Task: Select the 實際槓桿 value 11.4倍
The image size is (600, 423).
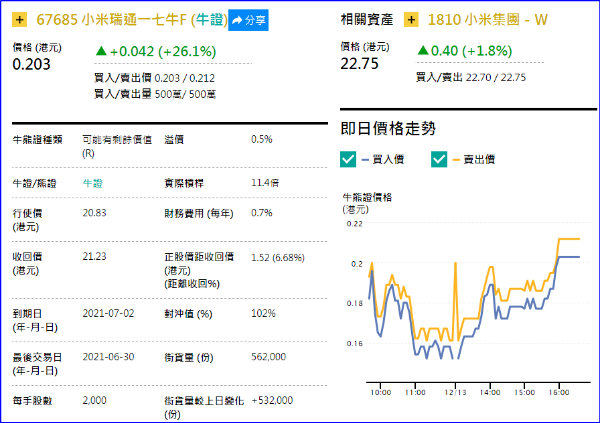Action: 265,183
